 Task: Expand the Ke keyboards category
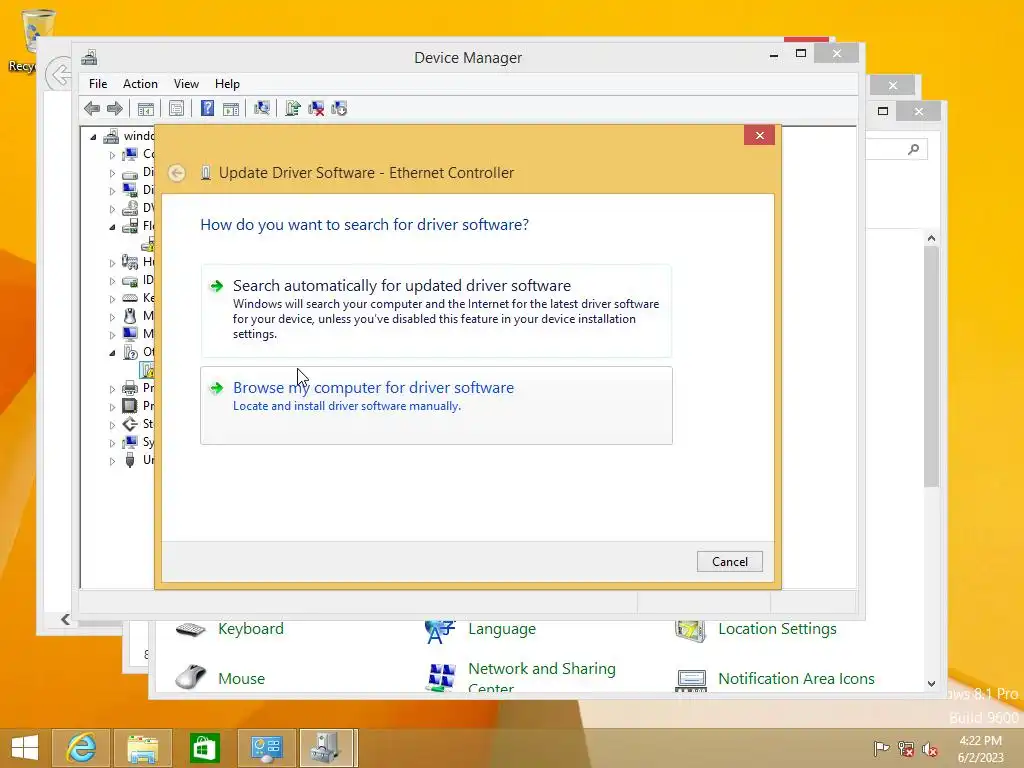pos(112,299)
